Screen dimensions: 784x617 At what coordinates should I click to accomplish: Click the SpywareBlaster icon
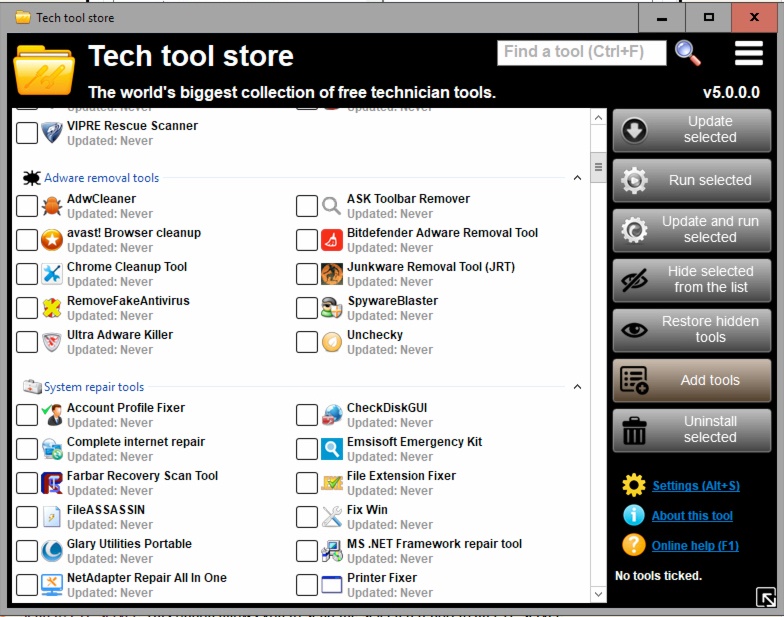[332, 308]
